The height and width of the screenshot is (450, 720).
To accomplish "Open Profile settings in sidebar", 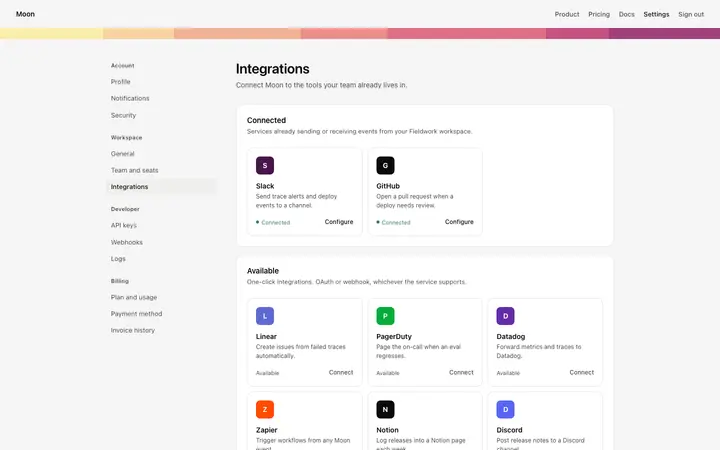I will pos(121,82).
